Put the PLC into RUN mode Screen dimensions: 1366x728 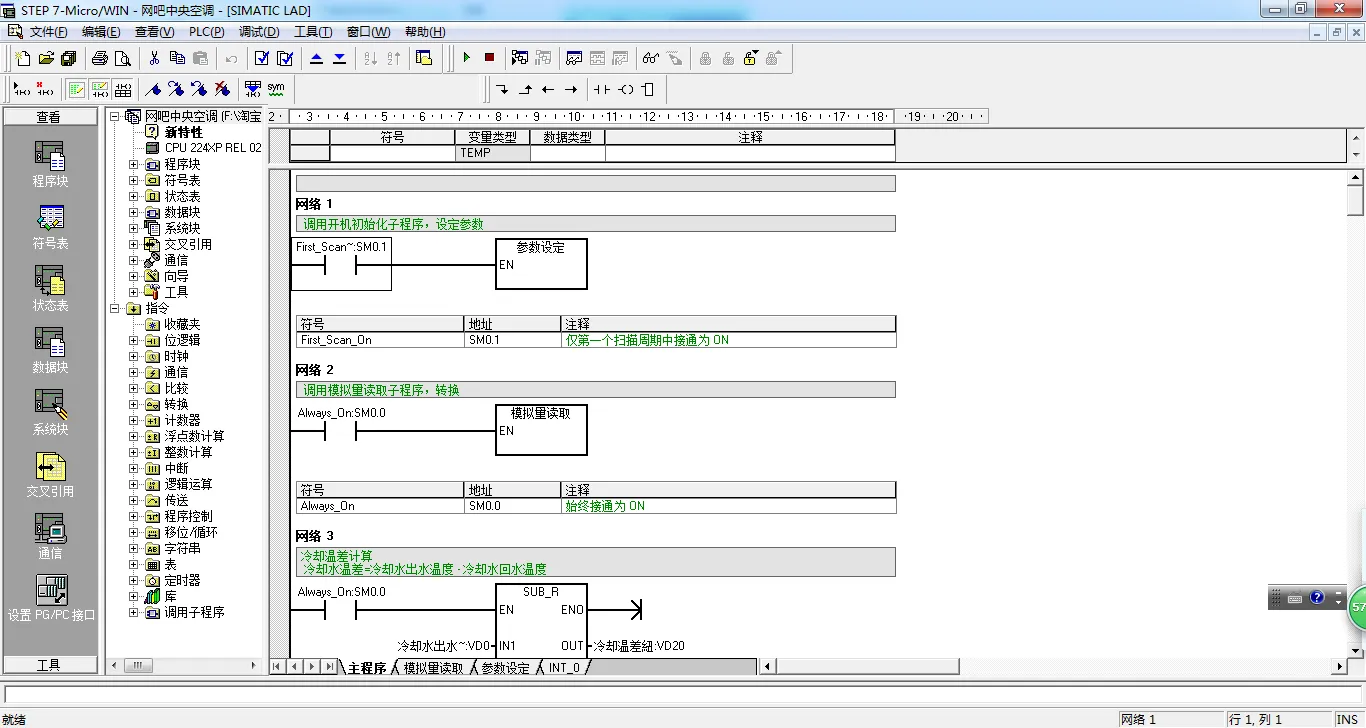pyautogui.click(x=466, y=58)
